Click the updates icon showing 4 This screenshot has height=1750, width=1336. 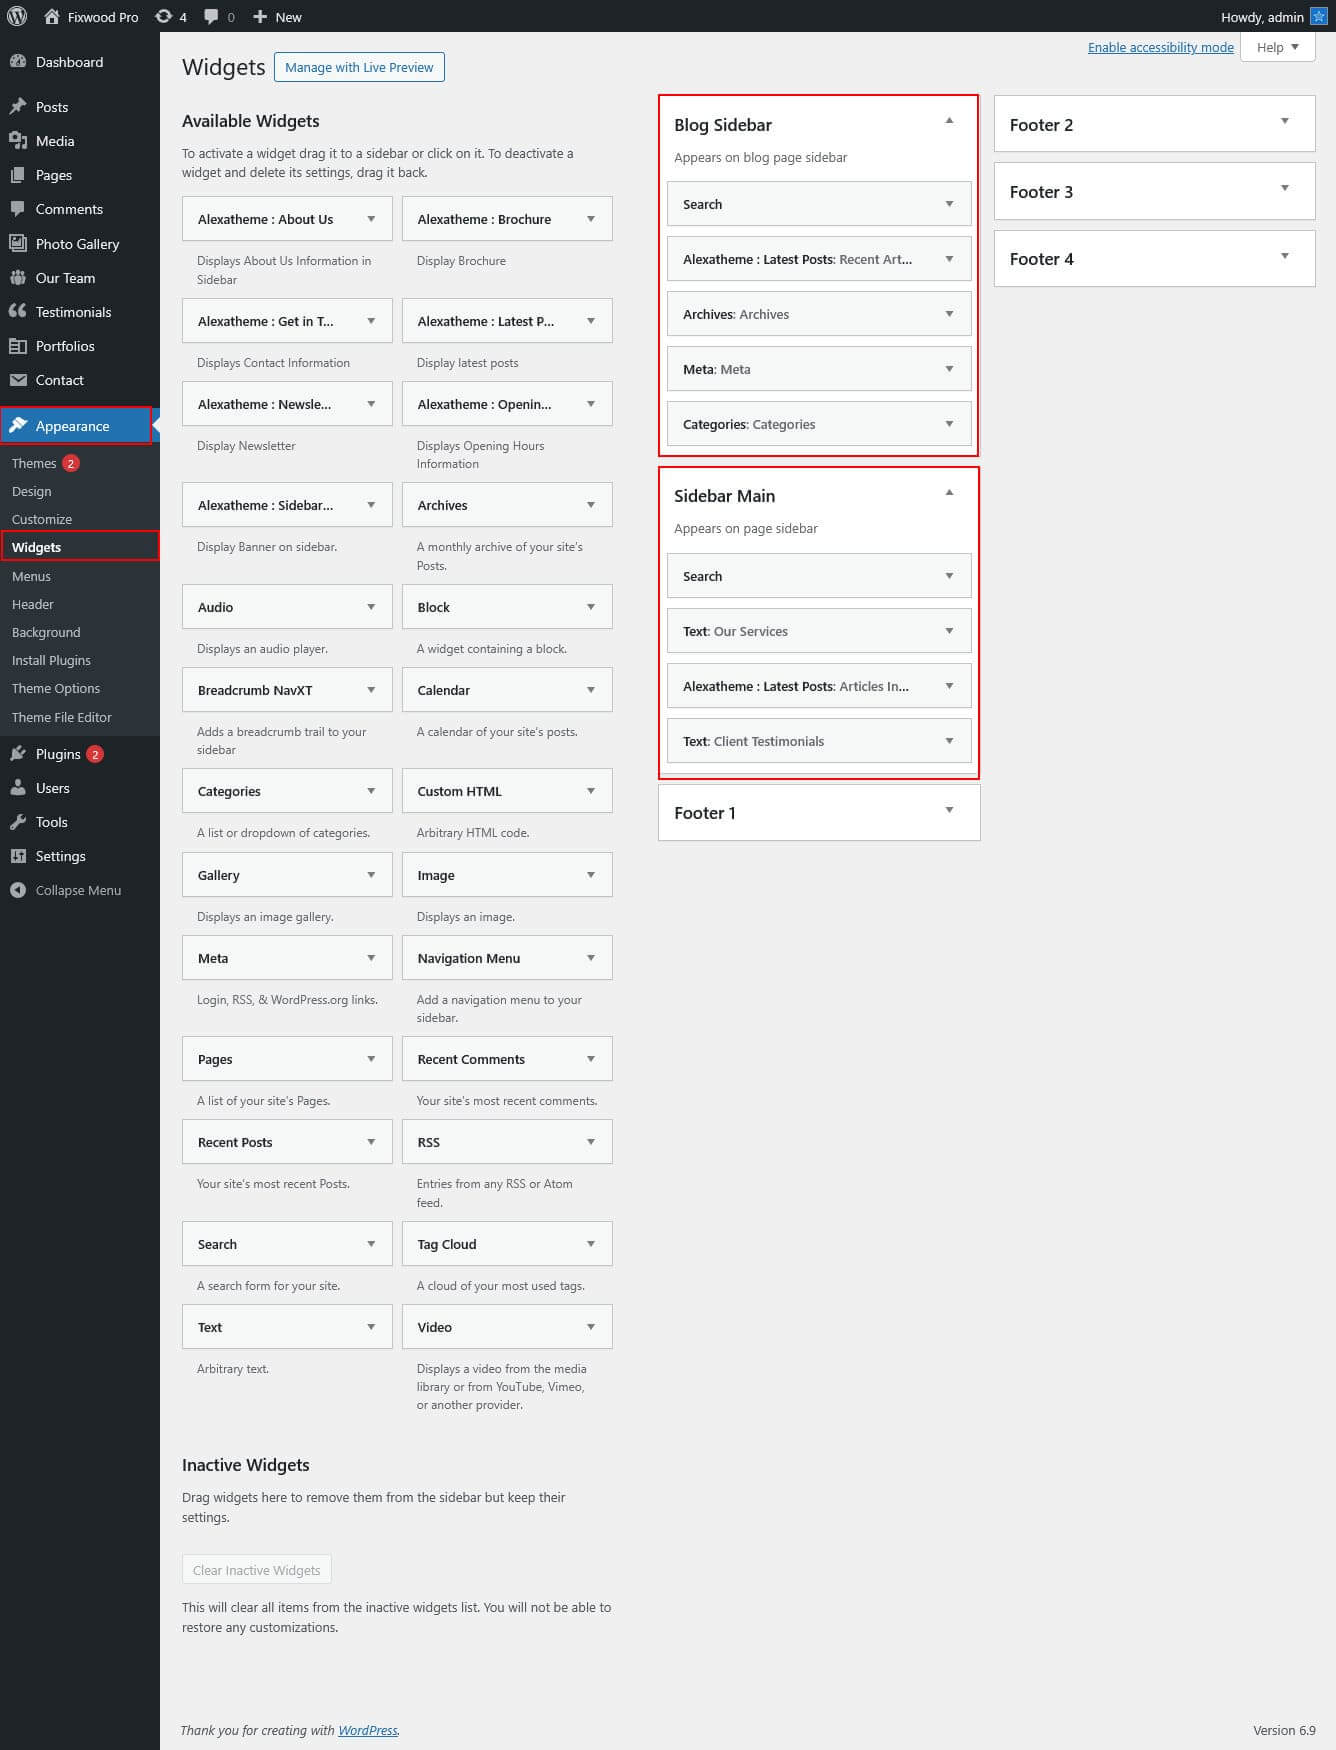164,16
